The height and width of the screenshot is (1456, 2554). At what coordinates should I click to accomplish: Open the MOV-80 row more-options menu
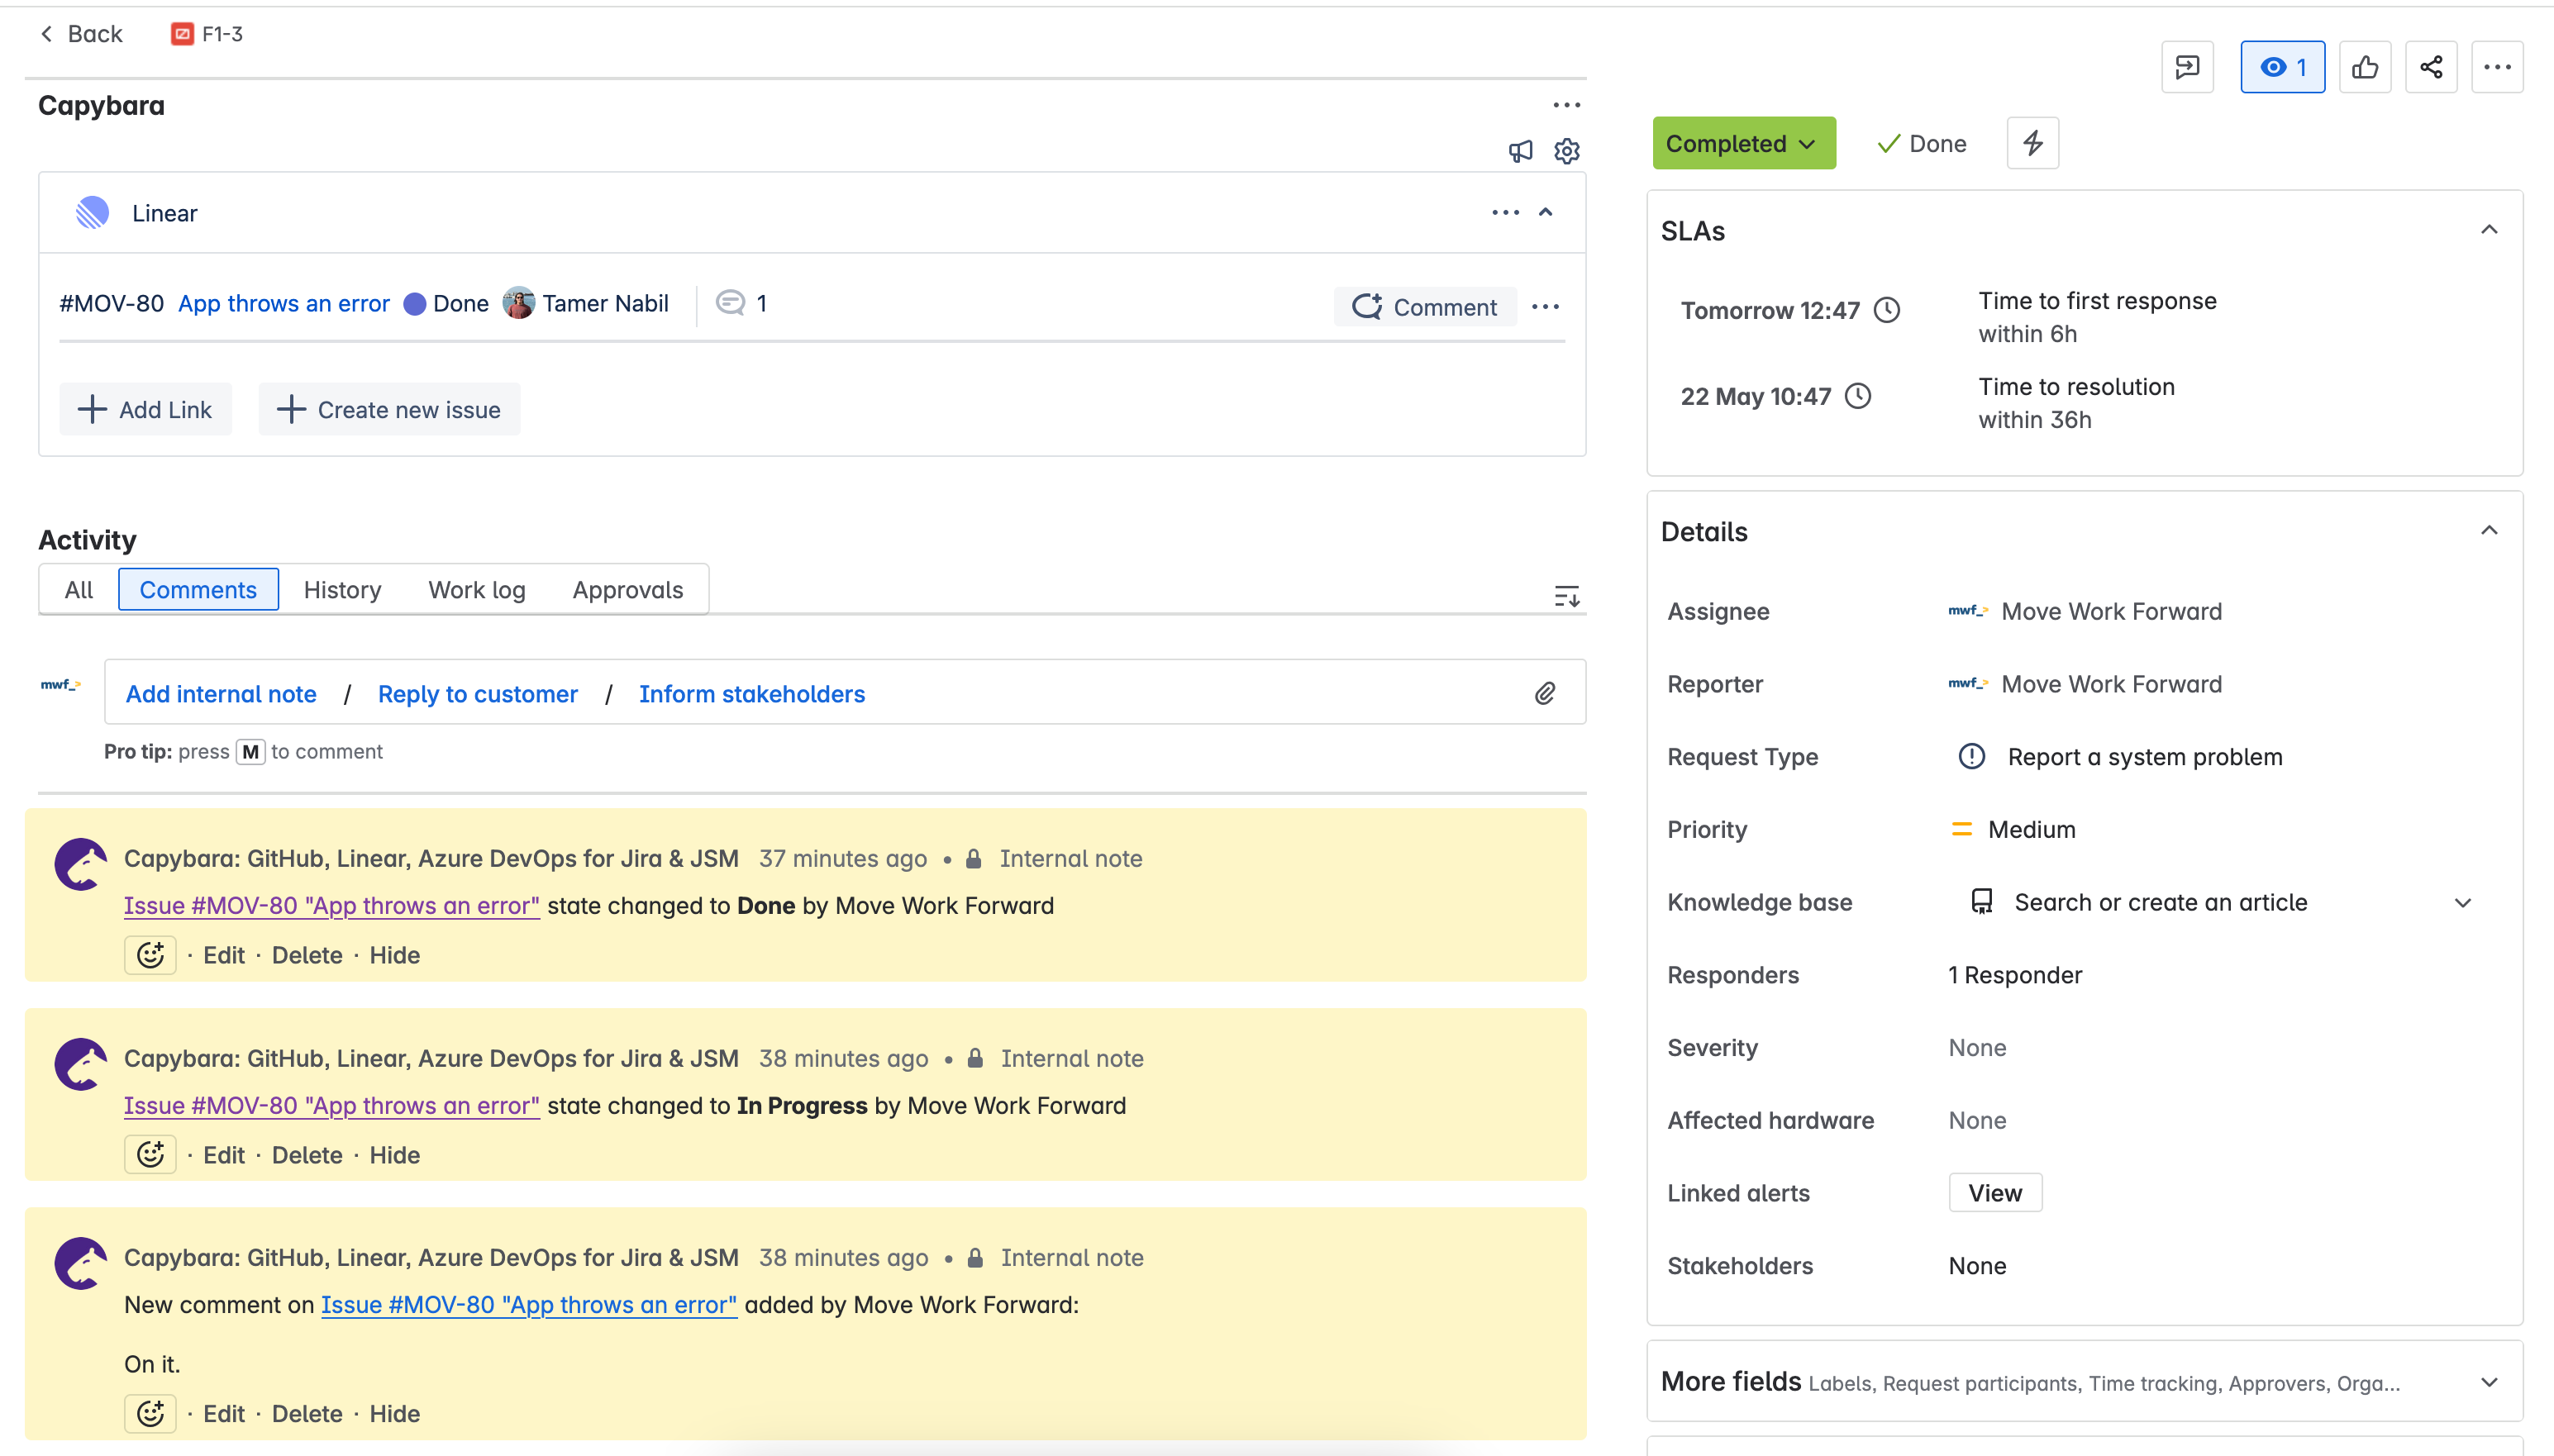(1545, 307)
